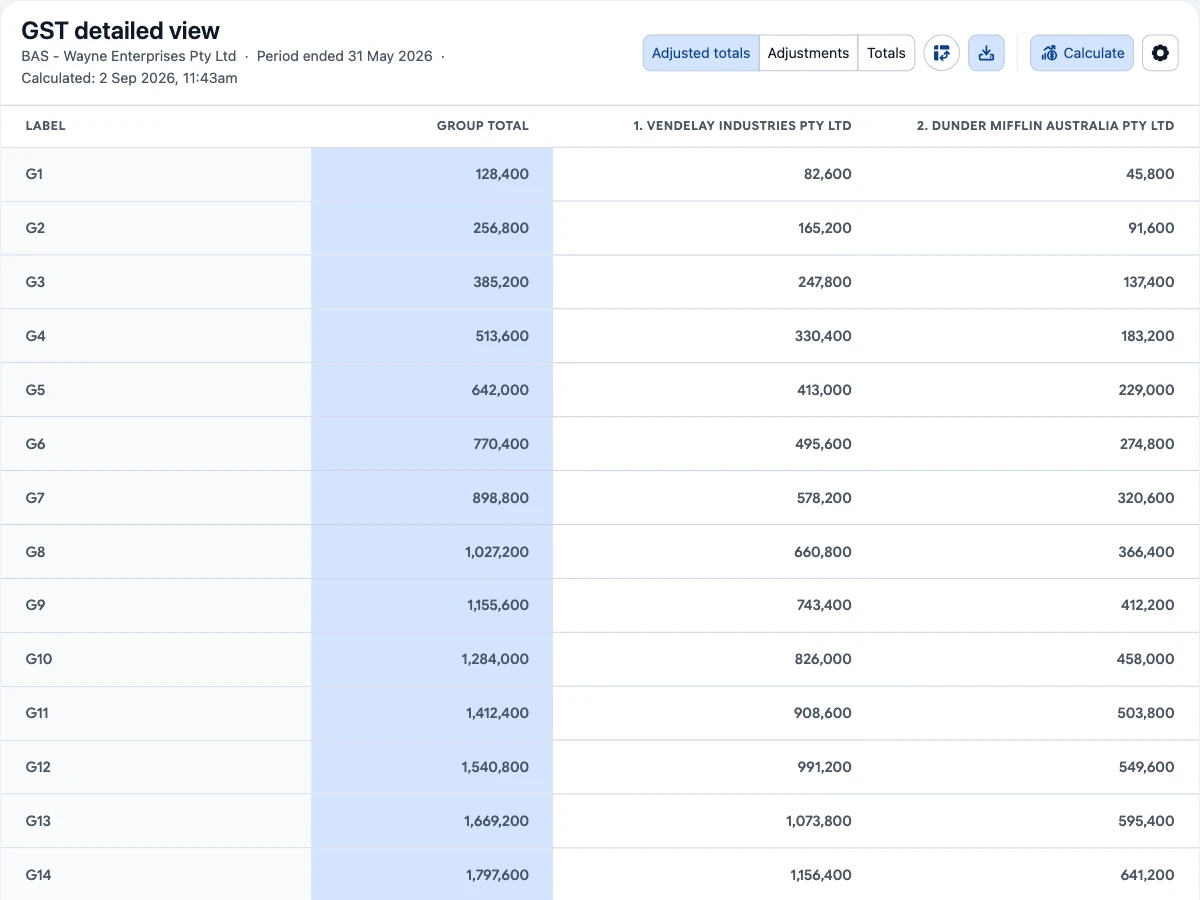
Task: Click group total 385,200 cell
Action: (501, 282)
